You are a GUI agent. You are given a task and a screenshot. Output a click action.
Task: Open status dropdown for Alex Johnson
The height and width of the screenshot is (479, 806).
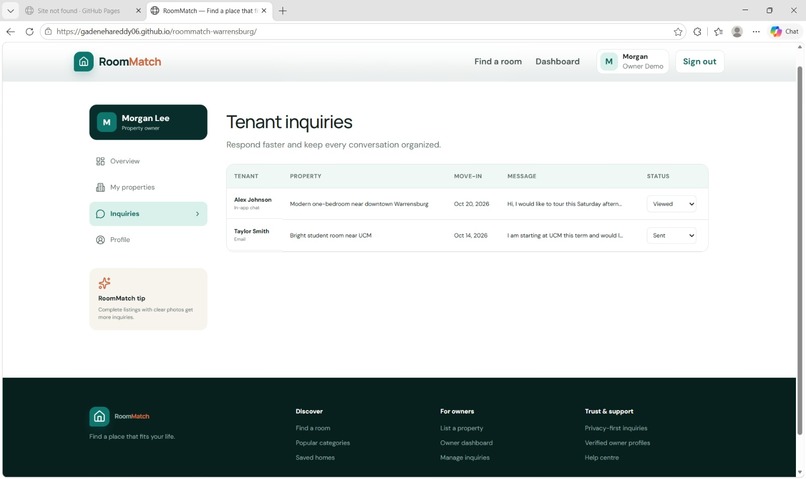click(x=671, y=204)
